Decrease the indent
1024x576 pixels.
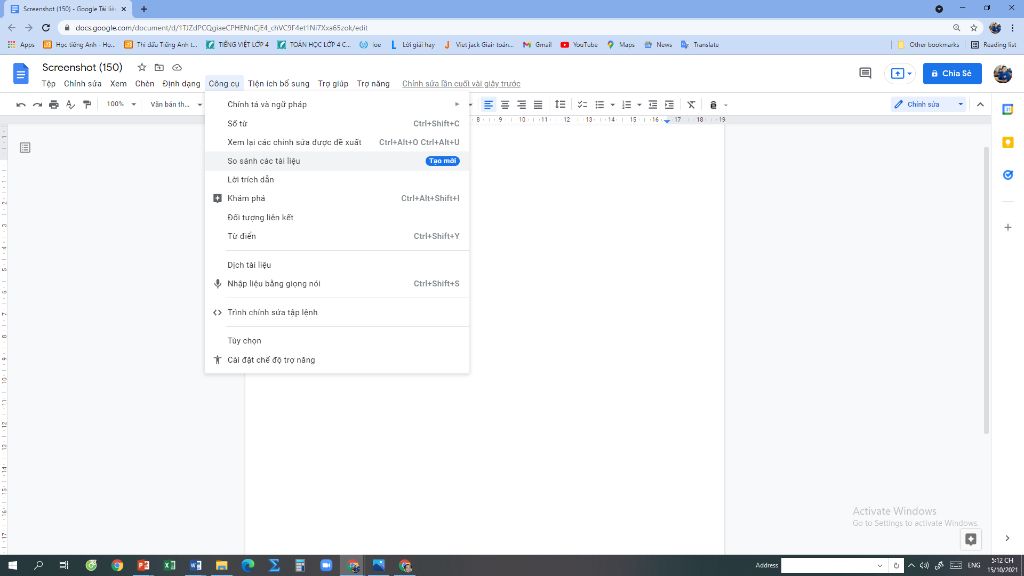click(x=652, y=104)
